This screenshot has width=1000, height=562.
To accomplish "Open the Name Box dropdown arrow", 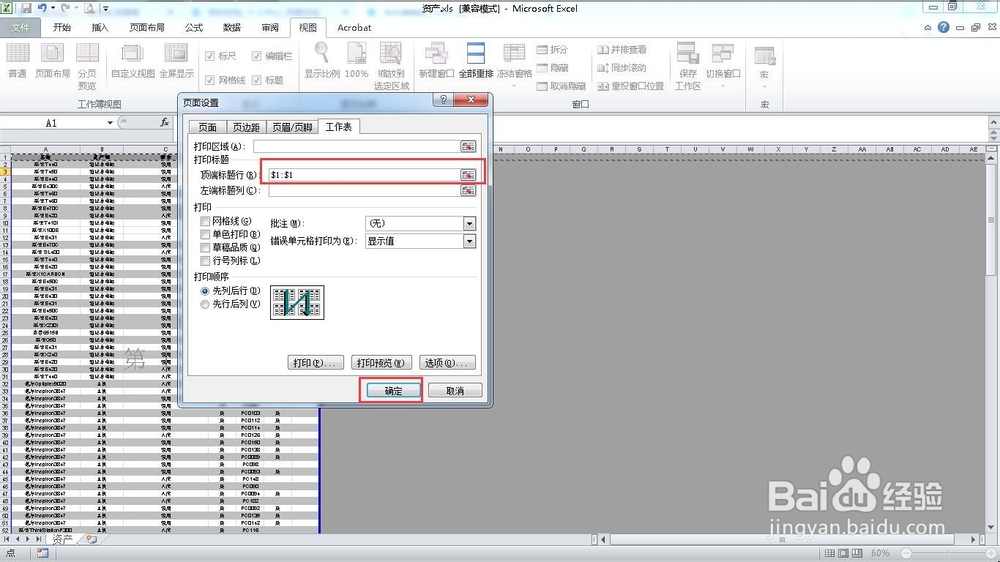I will (110, 122).
